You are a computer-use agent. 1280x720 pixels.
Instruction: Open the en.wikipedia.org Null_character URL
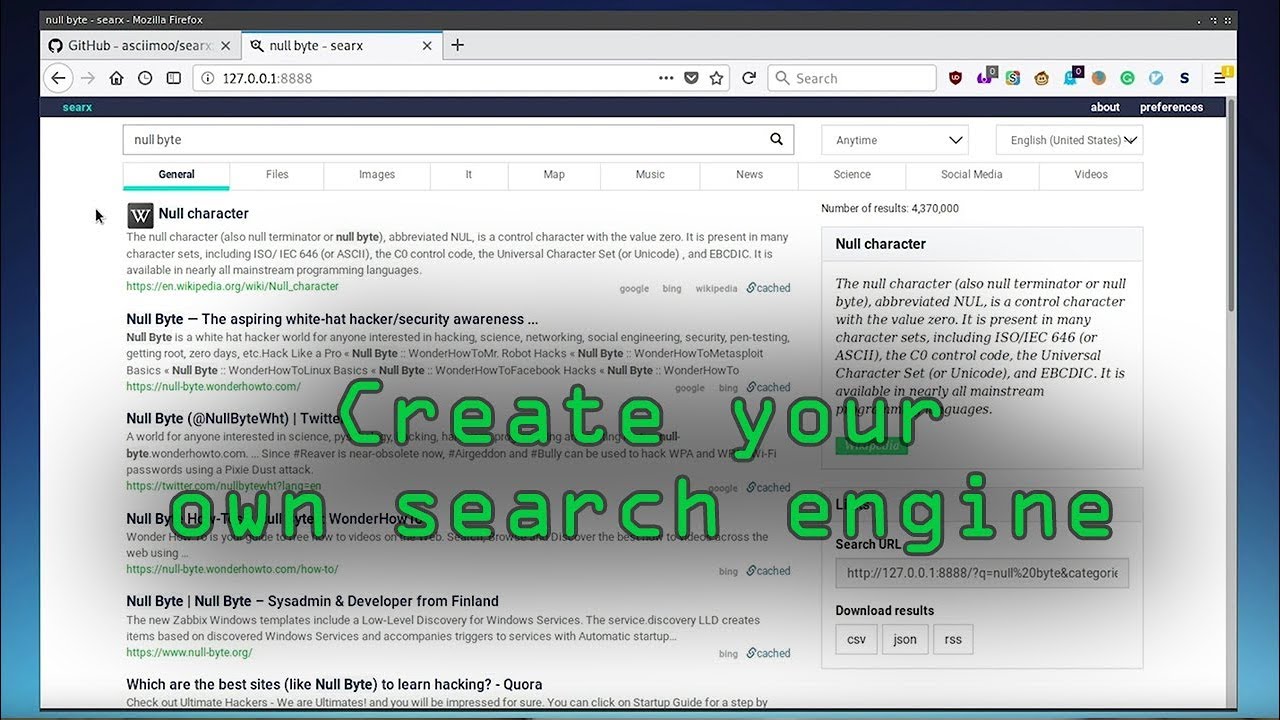(x=232, y=286)
